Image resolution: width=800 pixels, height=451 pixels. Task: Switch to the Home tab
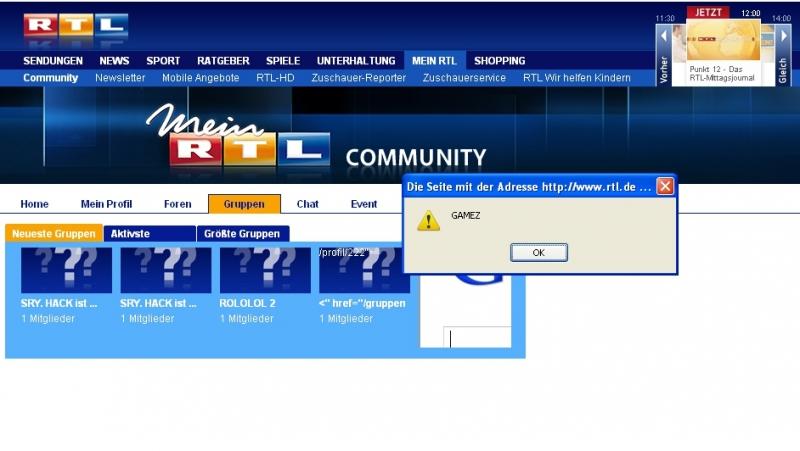point(34,204)
